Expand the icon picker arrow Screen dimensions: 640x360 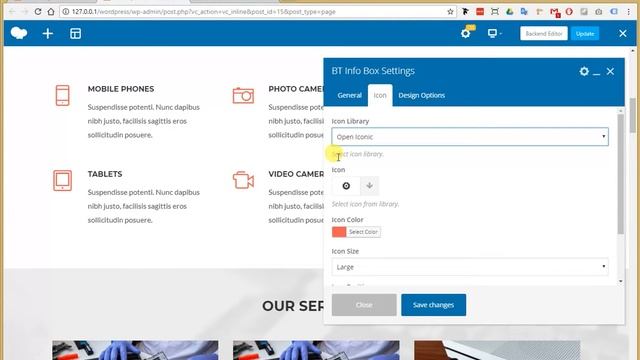click(x=369, y=186)
